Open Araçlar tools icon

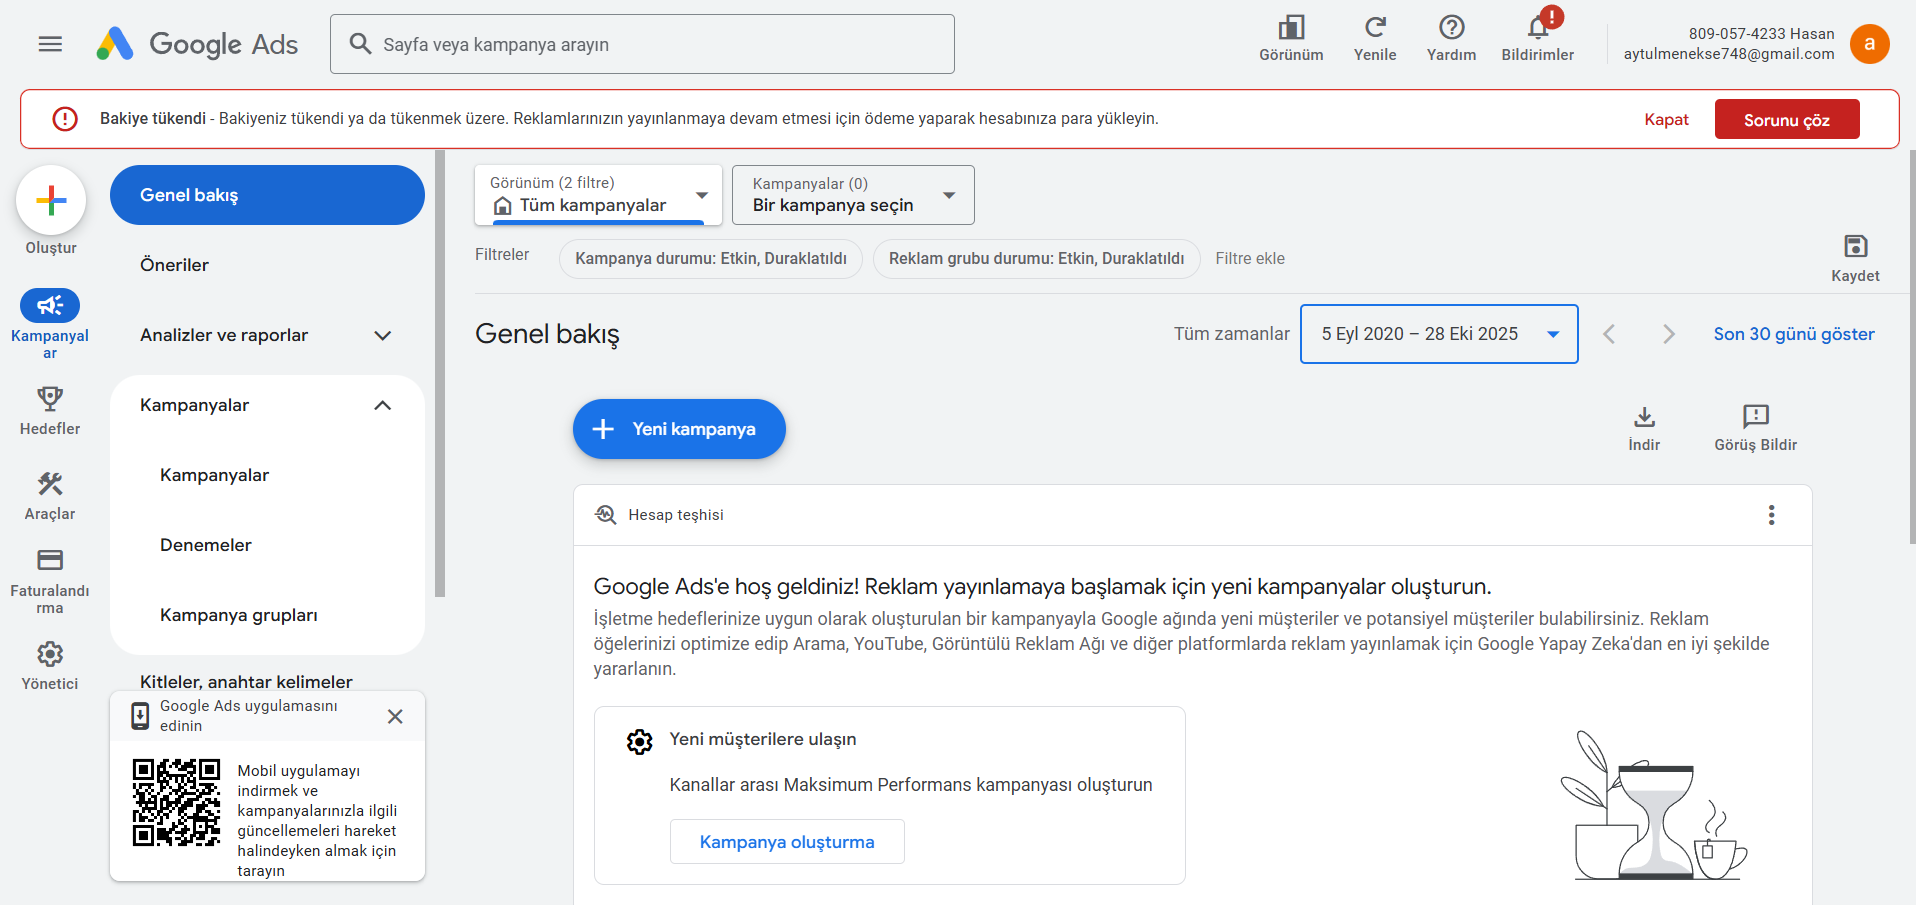pyautogui.click(x=50, y=485)
